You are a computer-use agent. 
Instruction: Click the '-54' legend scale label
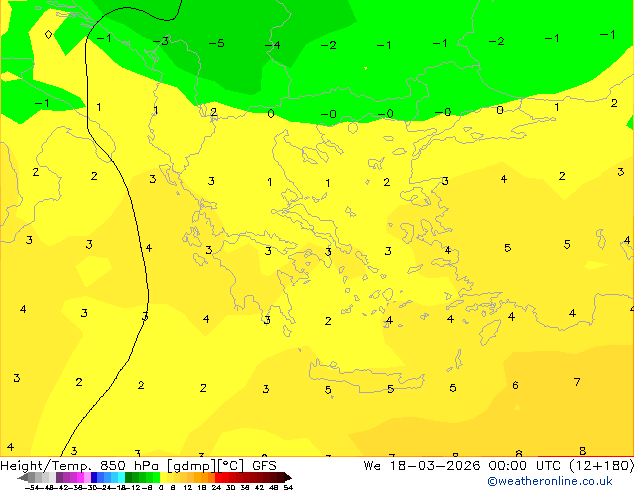click(32, 487)
